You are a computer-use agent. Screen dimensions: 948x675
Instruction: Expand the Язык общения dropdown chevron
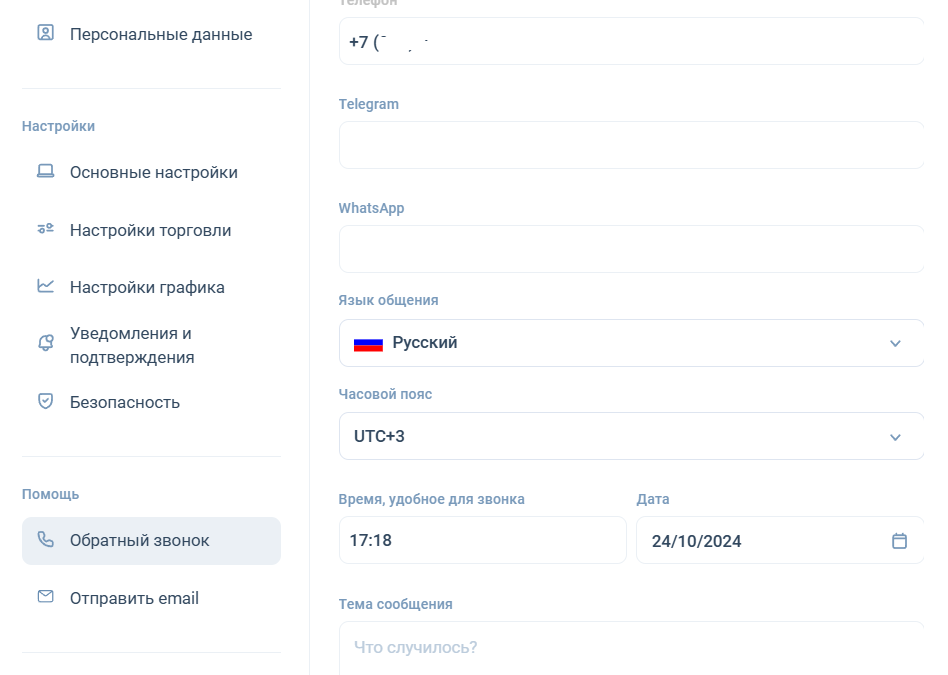[895, 343]
